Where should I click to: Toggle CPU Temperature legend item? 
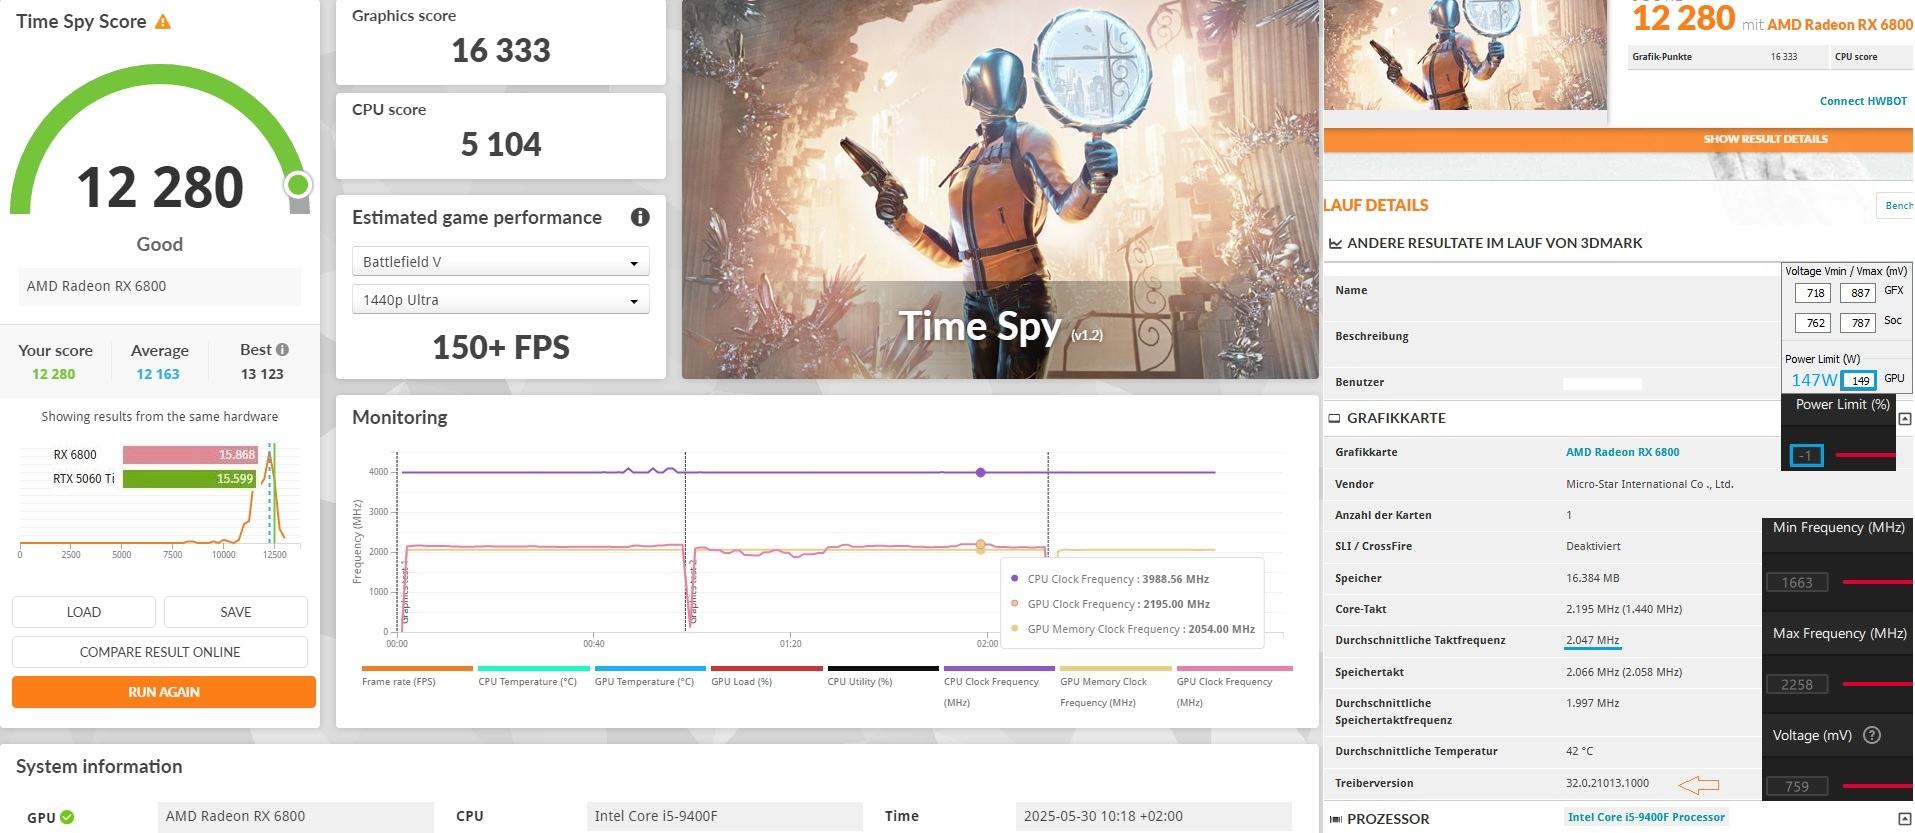(534, 677)
